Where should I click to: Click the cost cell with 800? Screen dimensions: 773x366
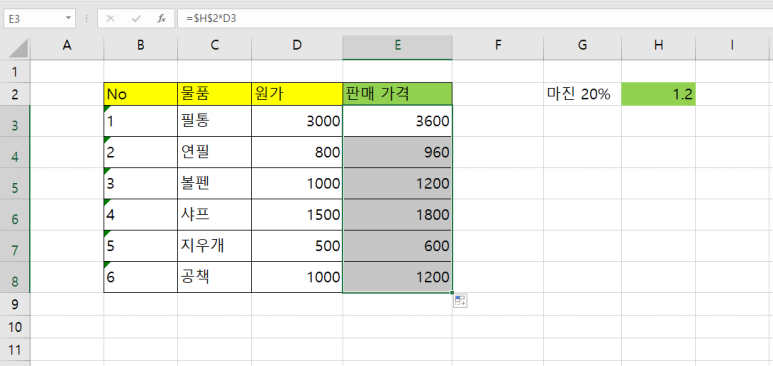click(297, 152)
